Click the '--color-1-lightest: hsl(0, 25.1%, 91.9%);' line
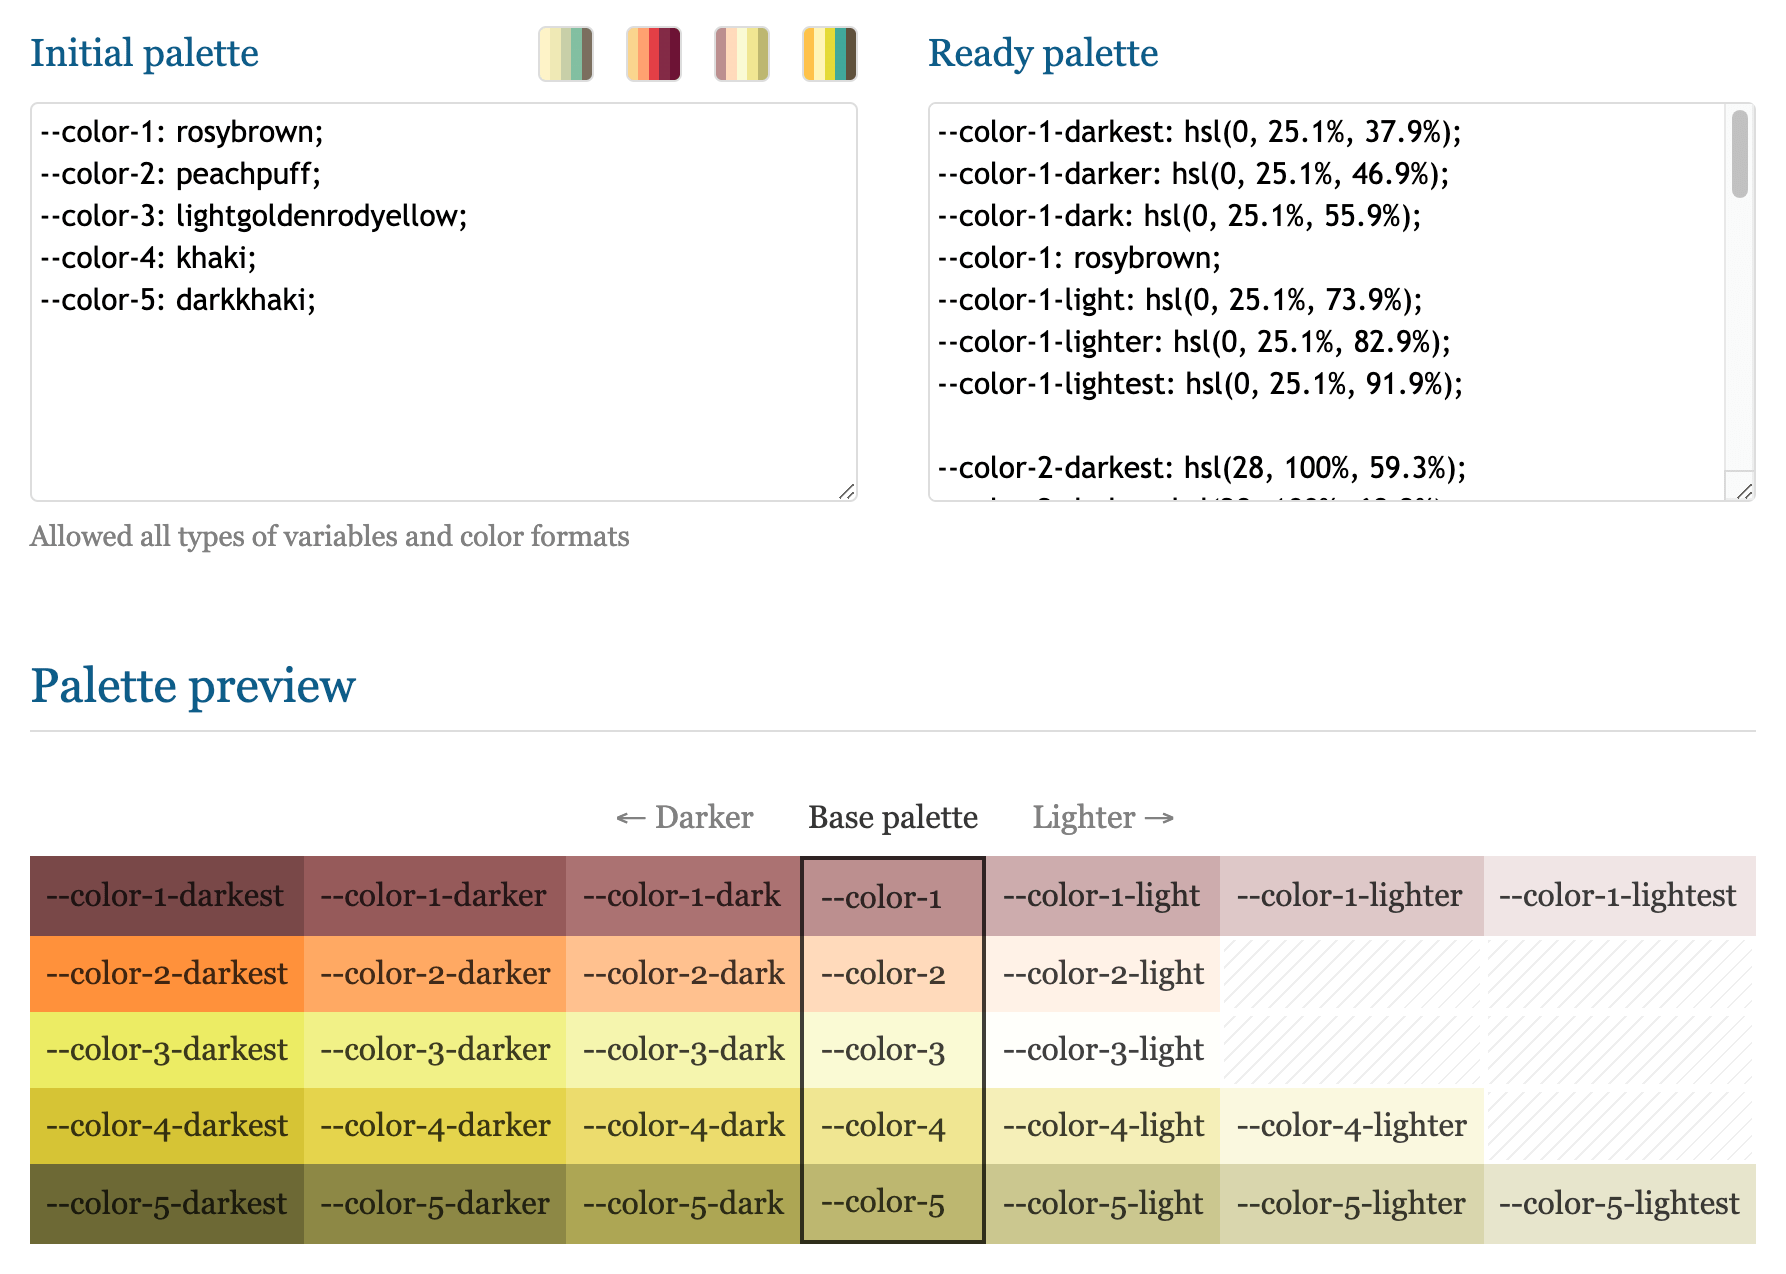1786x1274 pixels. tap(1200, 384)
